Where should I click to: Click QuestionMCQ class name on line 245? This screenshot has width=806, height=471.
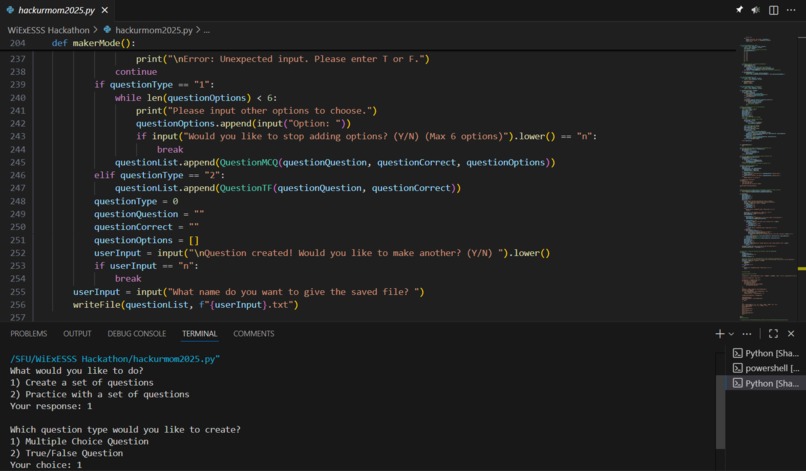coord(249,162)
